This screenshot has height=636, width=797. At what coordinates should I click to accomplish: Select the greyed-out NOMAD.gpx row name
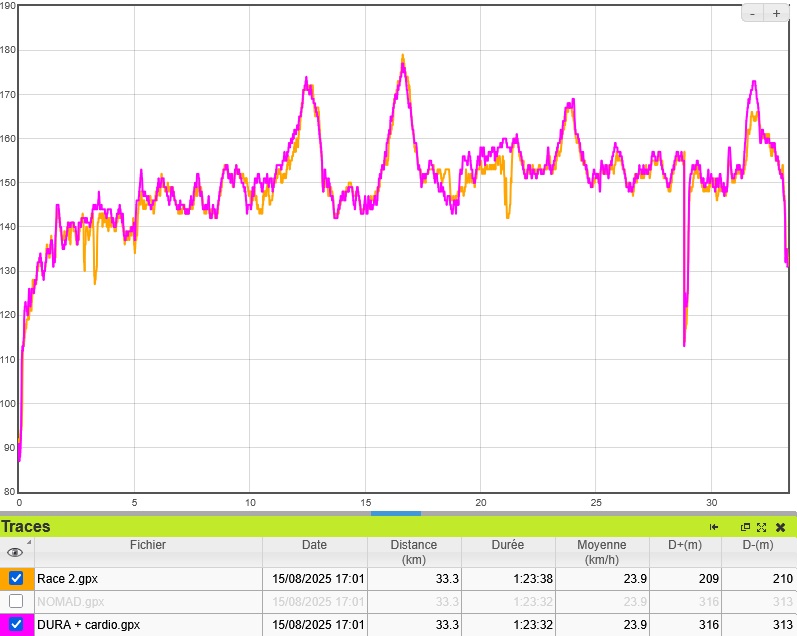[x=70, y=601]
